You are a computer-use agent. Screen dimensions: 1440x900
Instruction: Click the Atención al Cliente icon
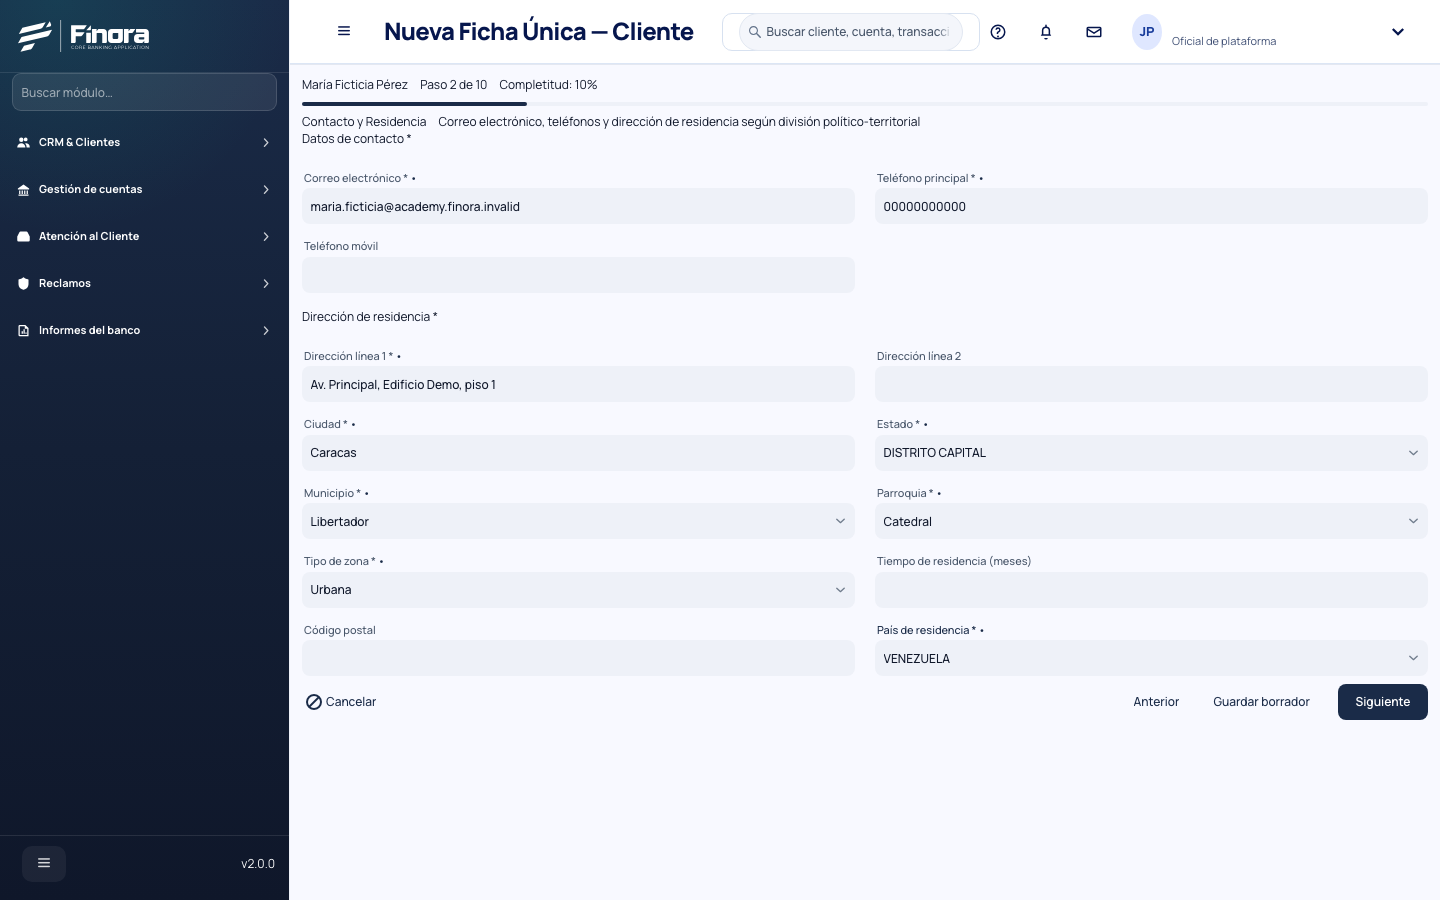pos(24,237)
